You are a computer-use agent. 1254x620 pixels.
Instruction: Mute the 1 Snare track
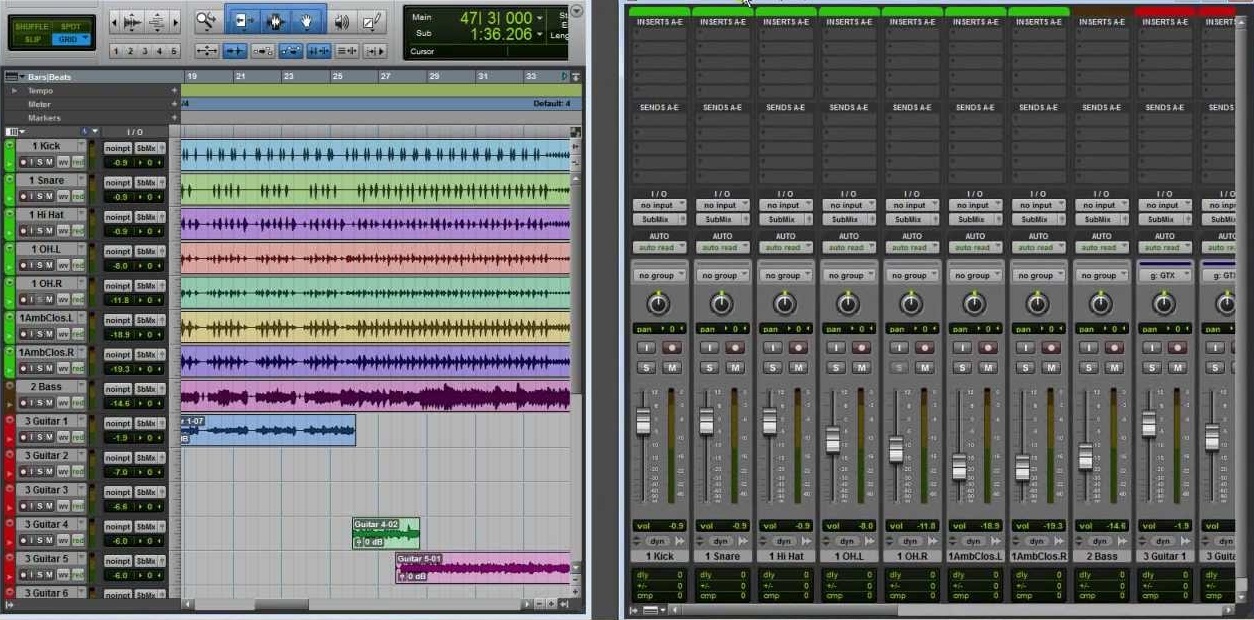[x=51, y=196]
